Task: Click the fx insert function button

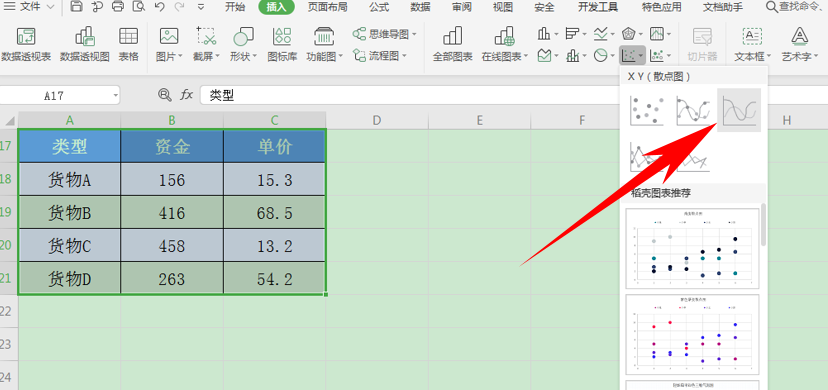Action: pyautogui.click(x=186, y=95)
